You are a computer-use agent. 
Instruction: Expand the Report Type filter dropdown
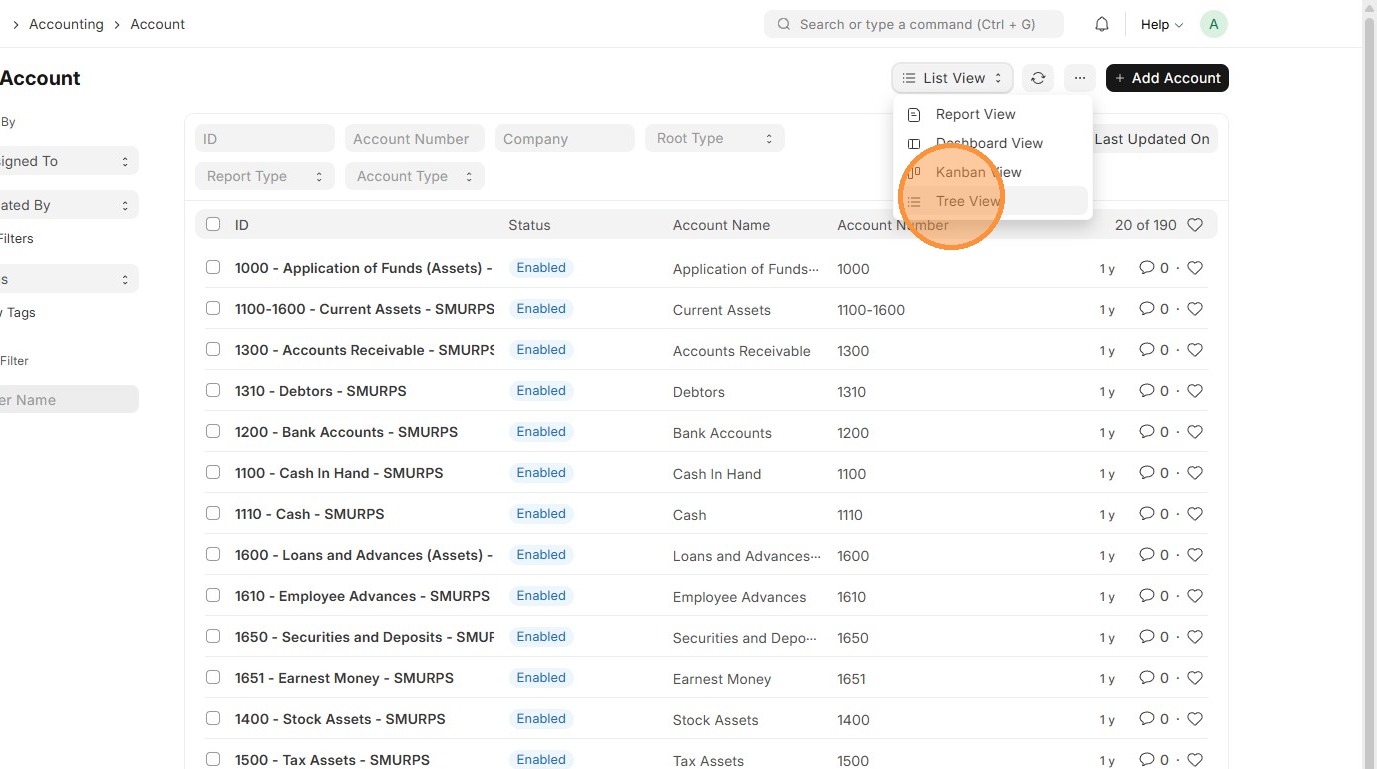click(x=265, y=176)
